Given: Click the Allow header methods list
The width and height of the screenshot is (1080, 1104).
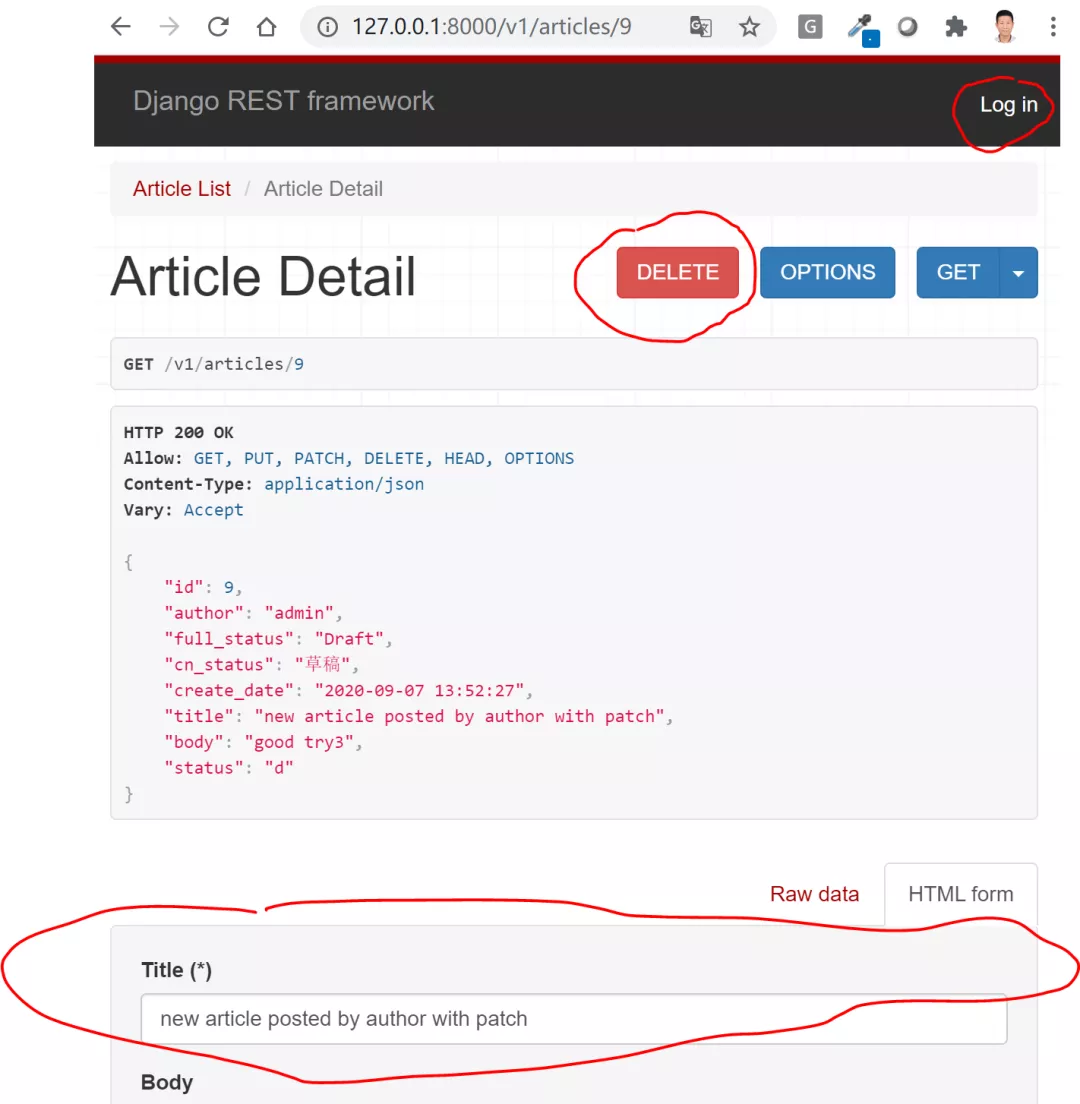Looking at the screenshot, I should (384, 458).
